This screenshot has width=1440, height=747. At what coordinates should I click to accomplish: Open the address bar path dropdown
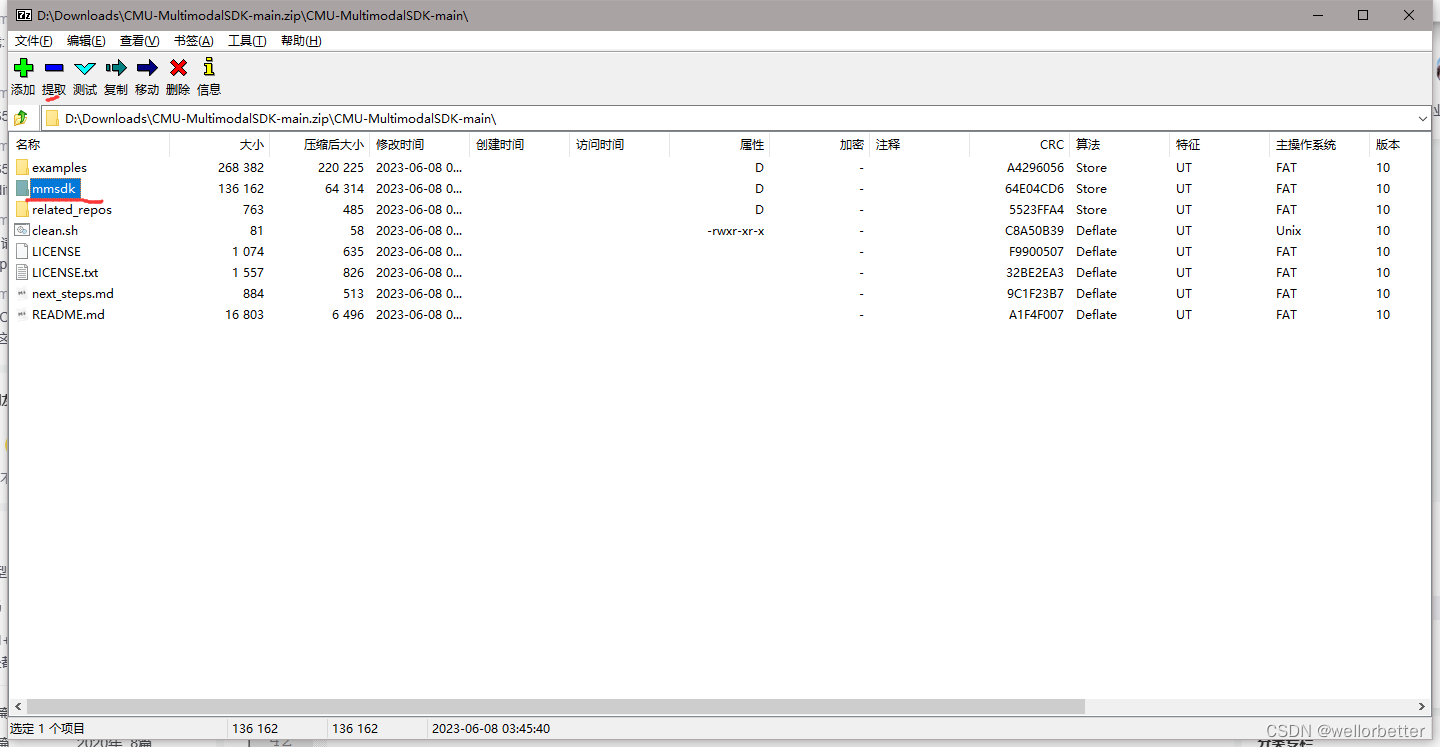tap(1422, 117)
